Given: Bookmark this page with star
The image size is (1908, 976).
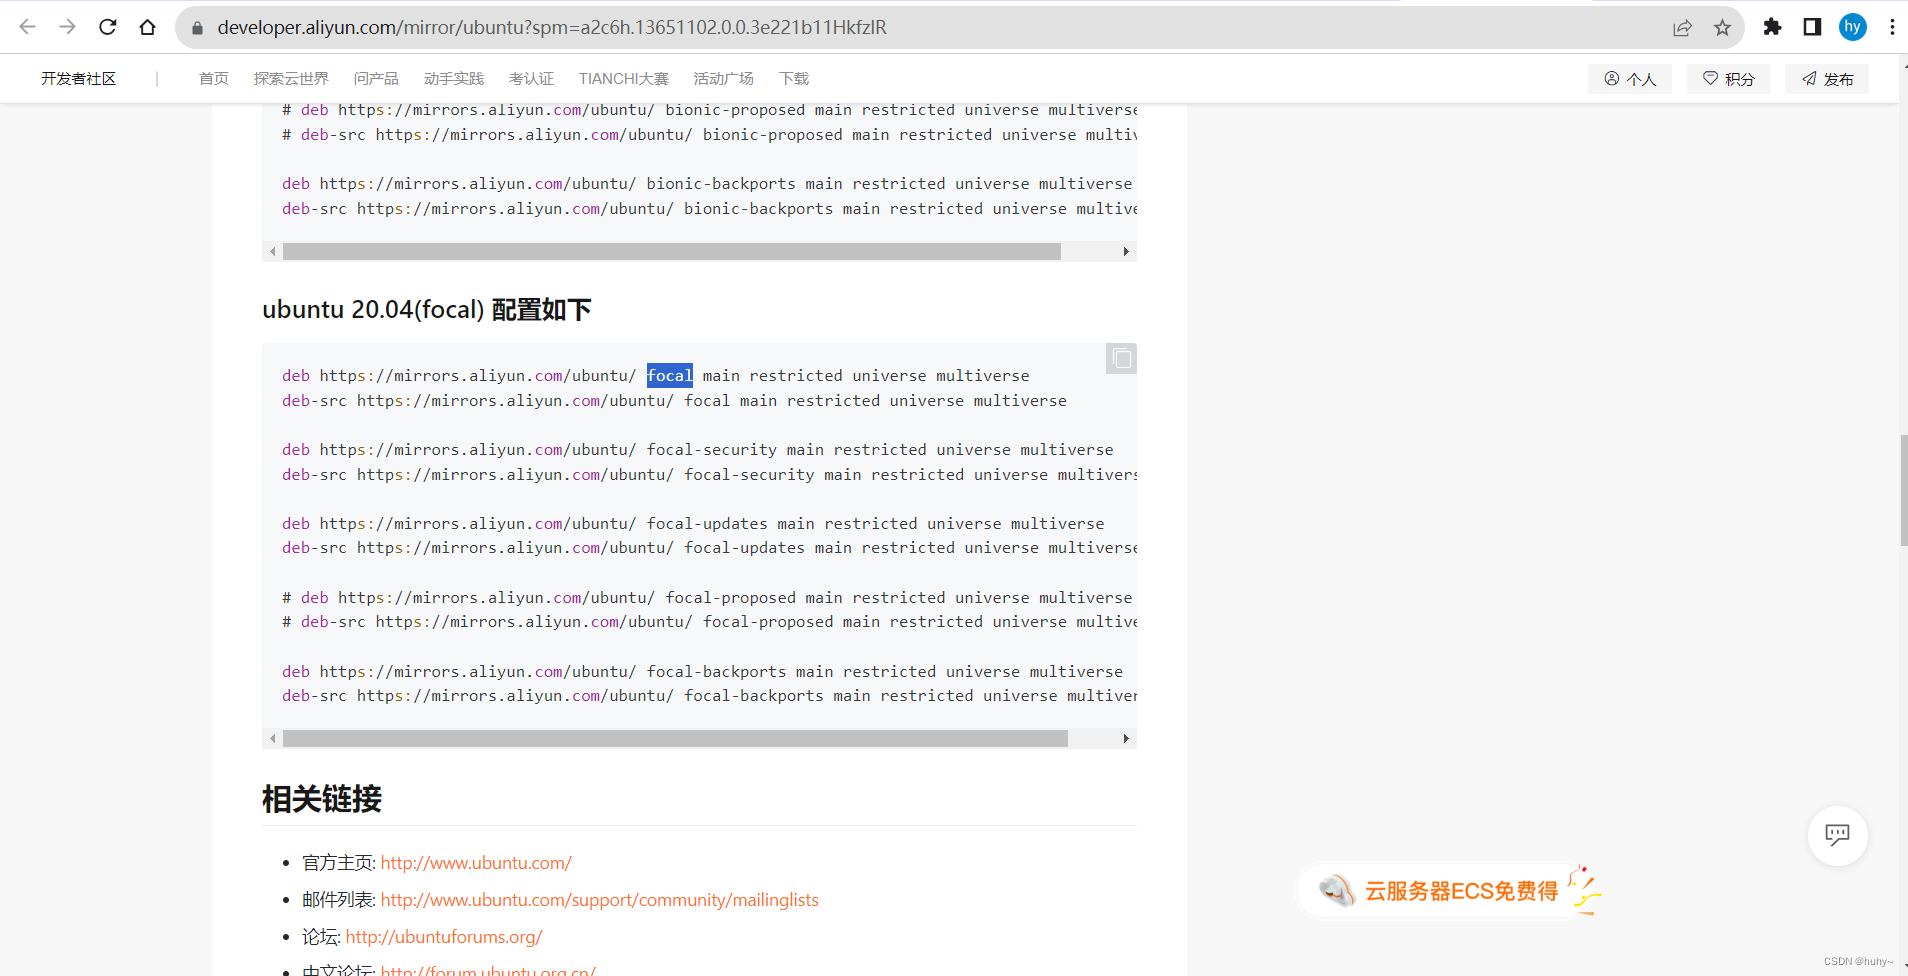Looking at the screenshot, I should pyautogui.click(x=1722, y=28).
